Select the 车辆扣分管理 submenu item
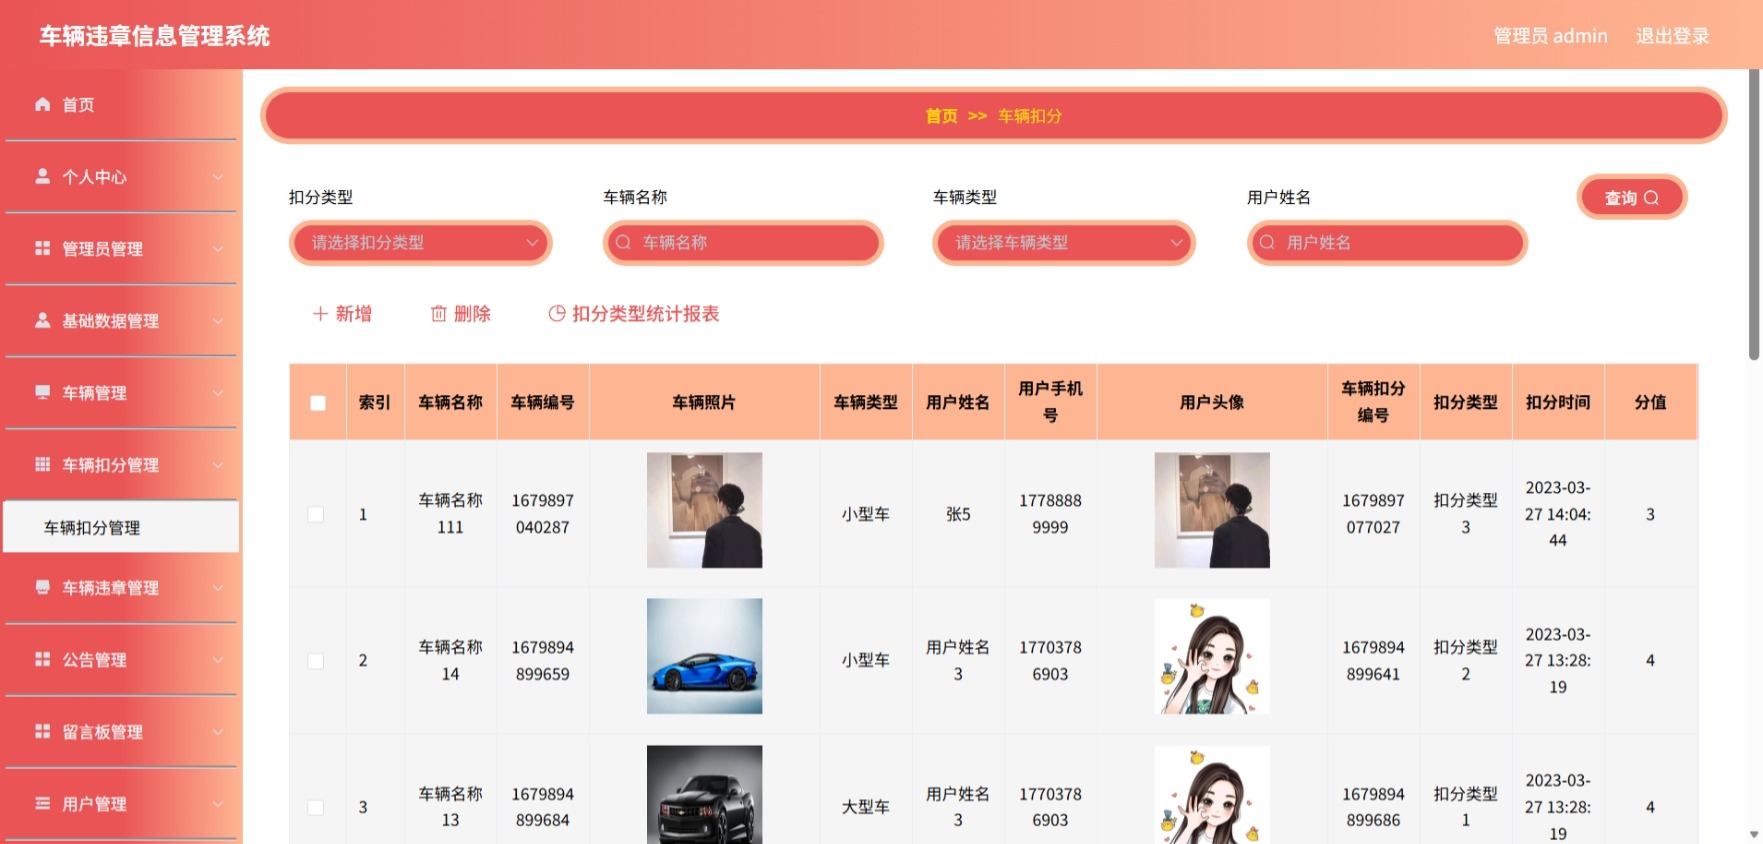Viewport: 1763px width, 844px height. pos(121,527)
